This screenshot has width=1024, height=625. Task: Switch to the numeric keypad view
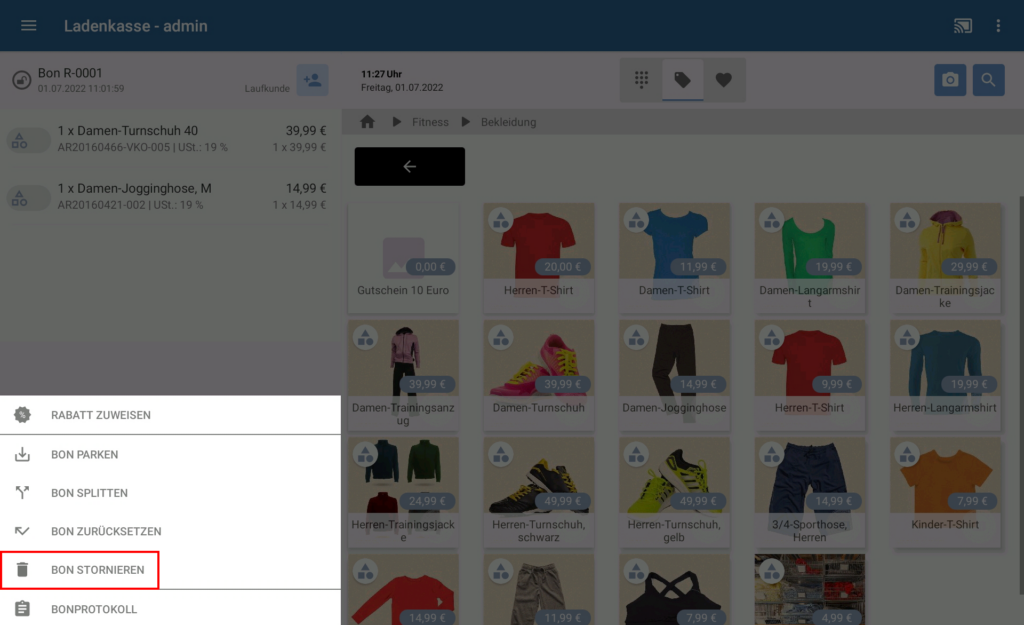pos(641,80)
